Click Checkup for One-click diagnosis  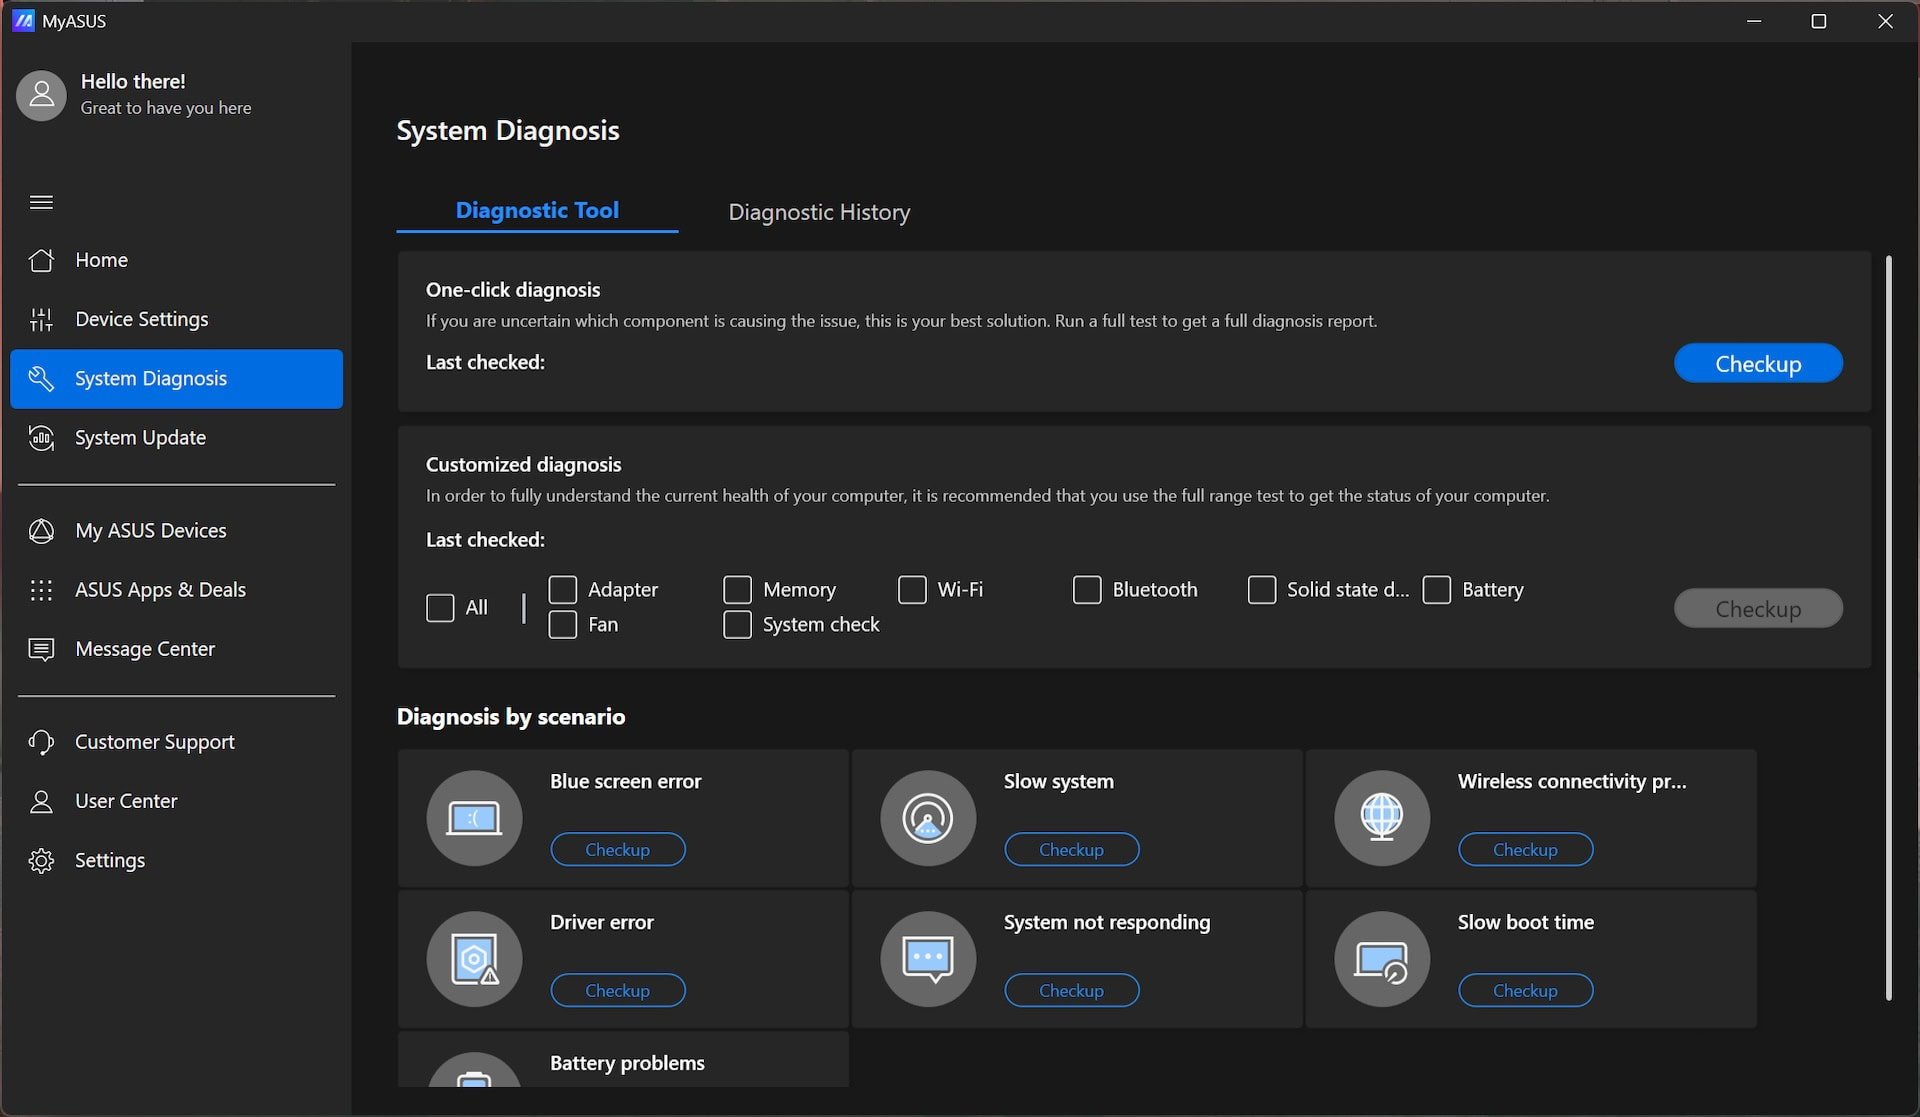(1758, 363)
